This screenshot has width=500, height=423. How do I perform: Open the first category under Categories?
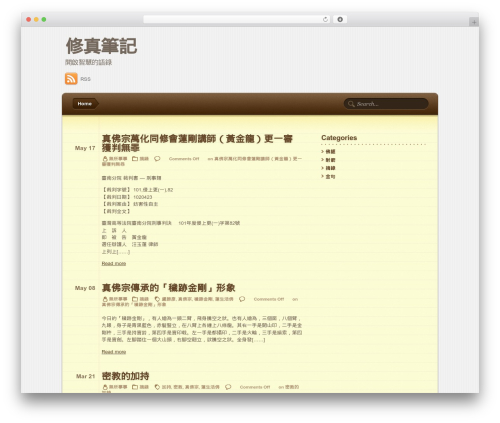(x=330, y=152)
